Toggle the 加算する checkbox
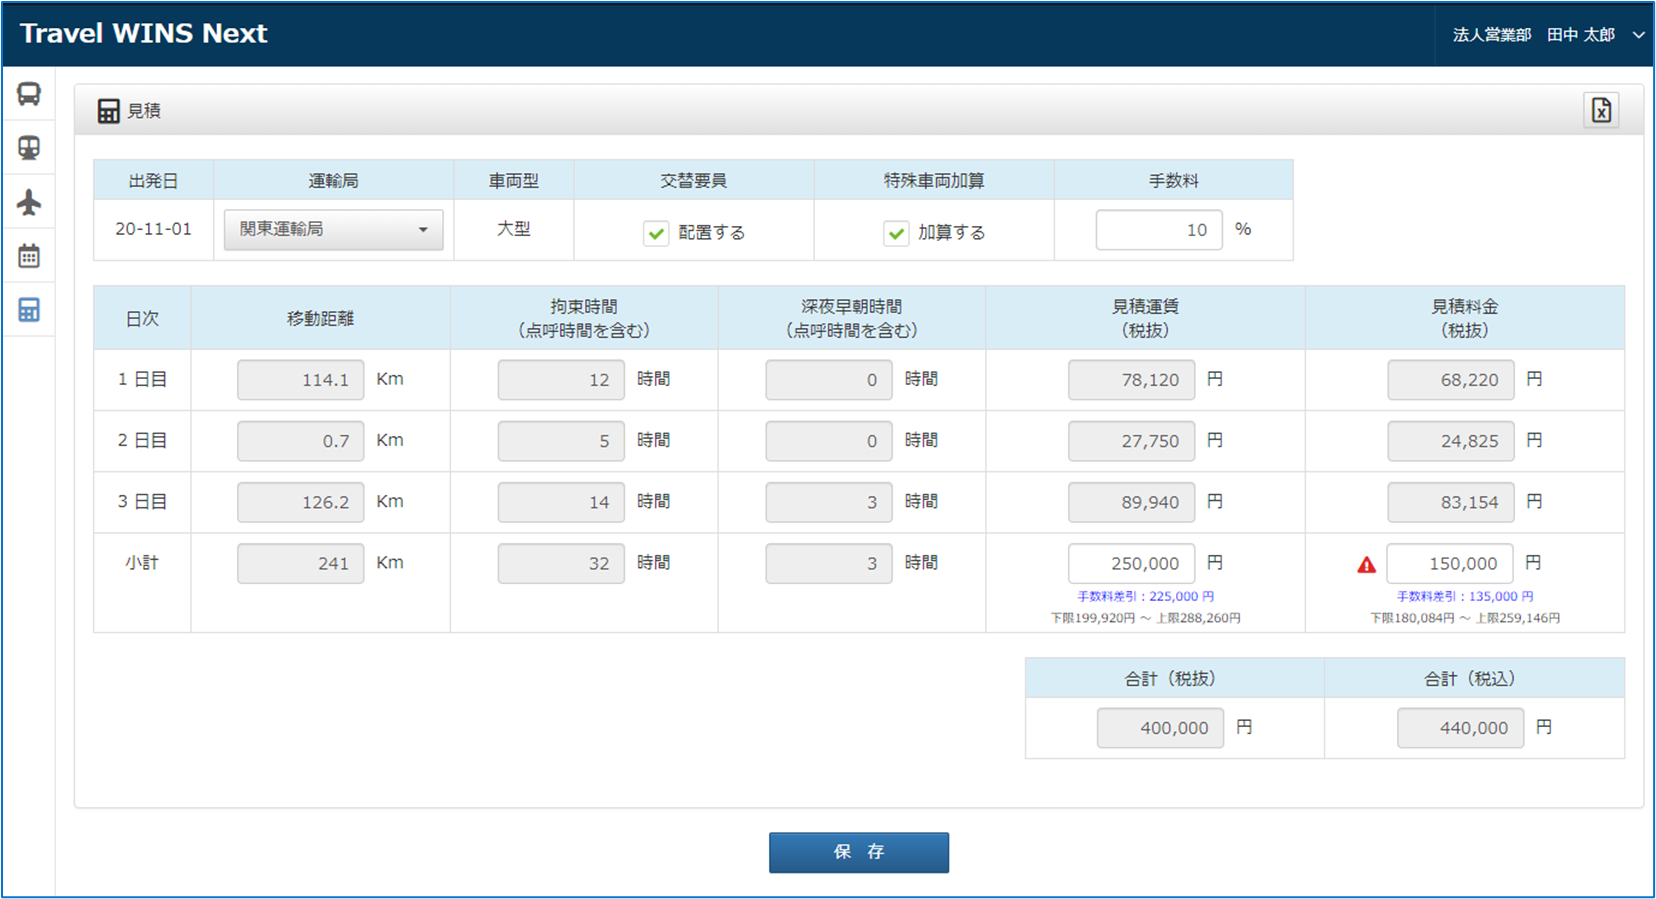 (x=896, y=233)
